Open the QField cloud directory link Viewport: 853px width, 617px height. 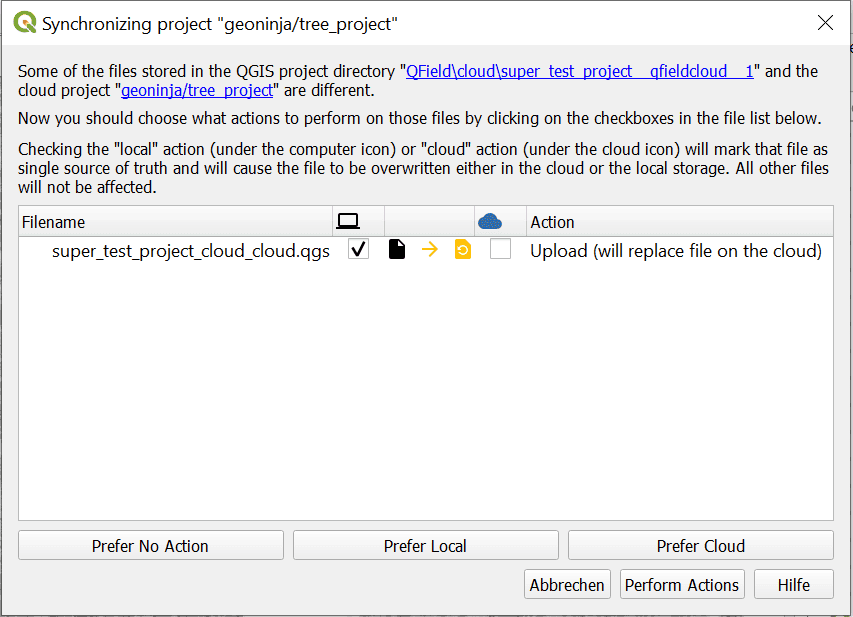579,71
